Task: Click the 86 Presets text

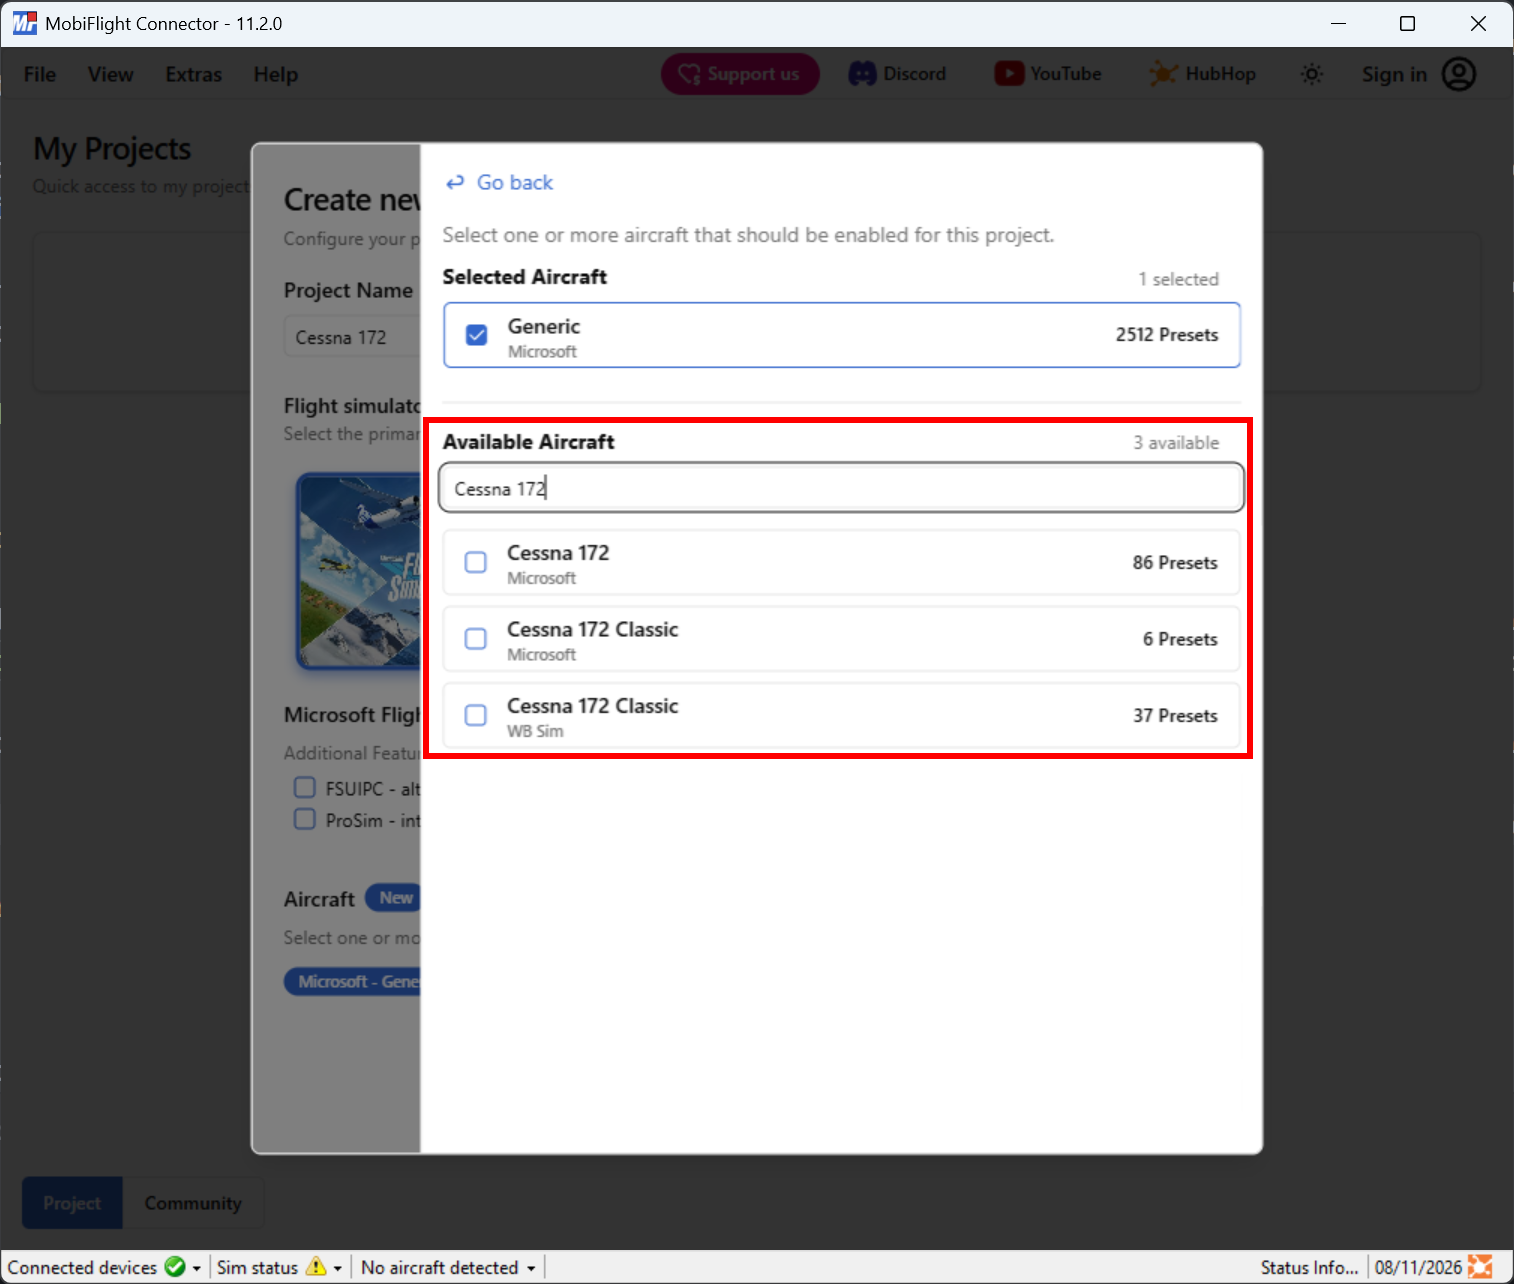Action: pyautogui.click(x=1175, y=562)
